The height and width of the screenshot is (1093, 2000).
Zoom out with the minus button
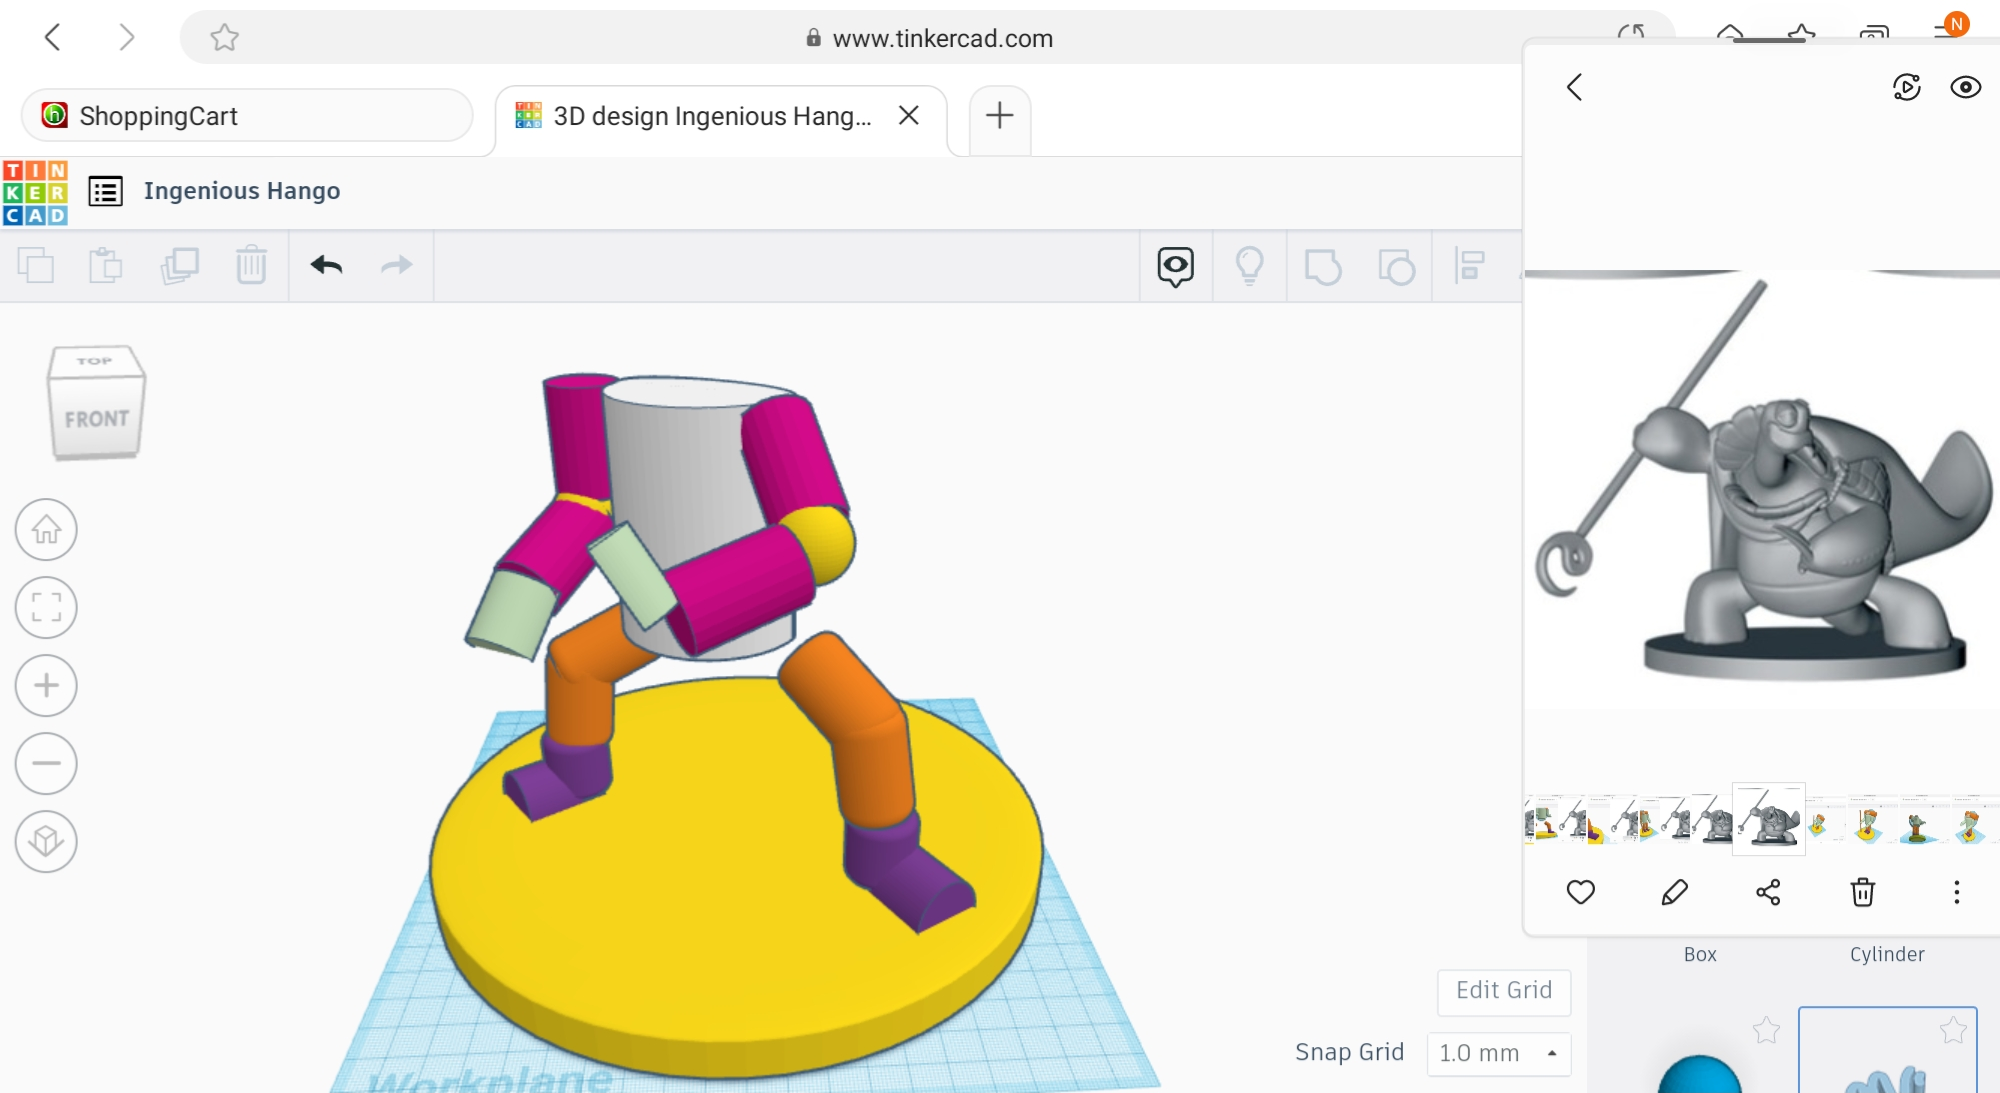pyautogui.click(x=46, y=763)
